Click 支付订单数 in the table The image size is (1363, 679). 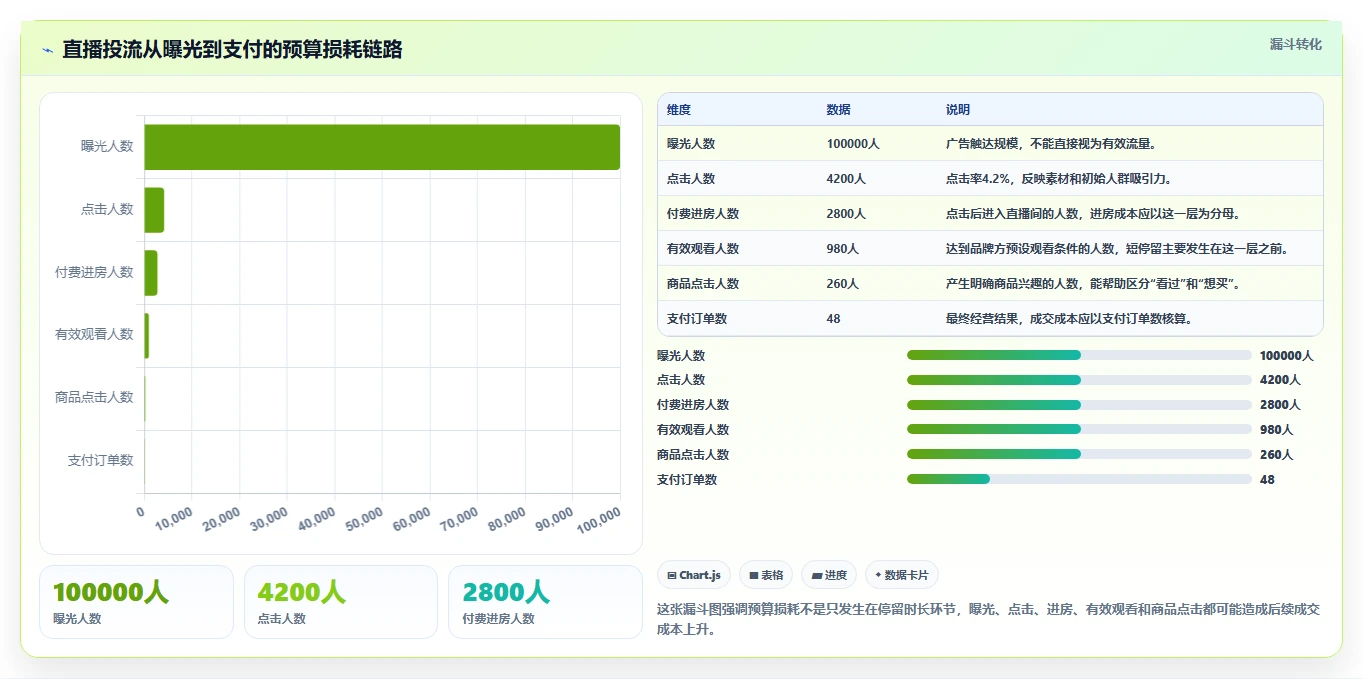click(x=697, y=319)
